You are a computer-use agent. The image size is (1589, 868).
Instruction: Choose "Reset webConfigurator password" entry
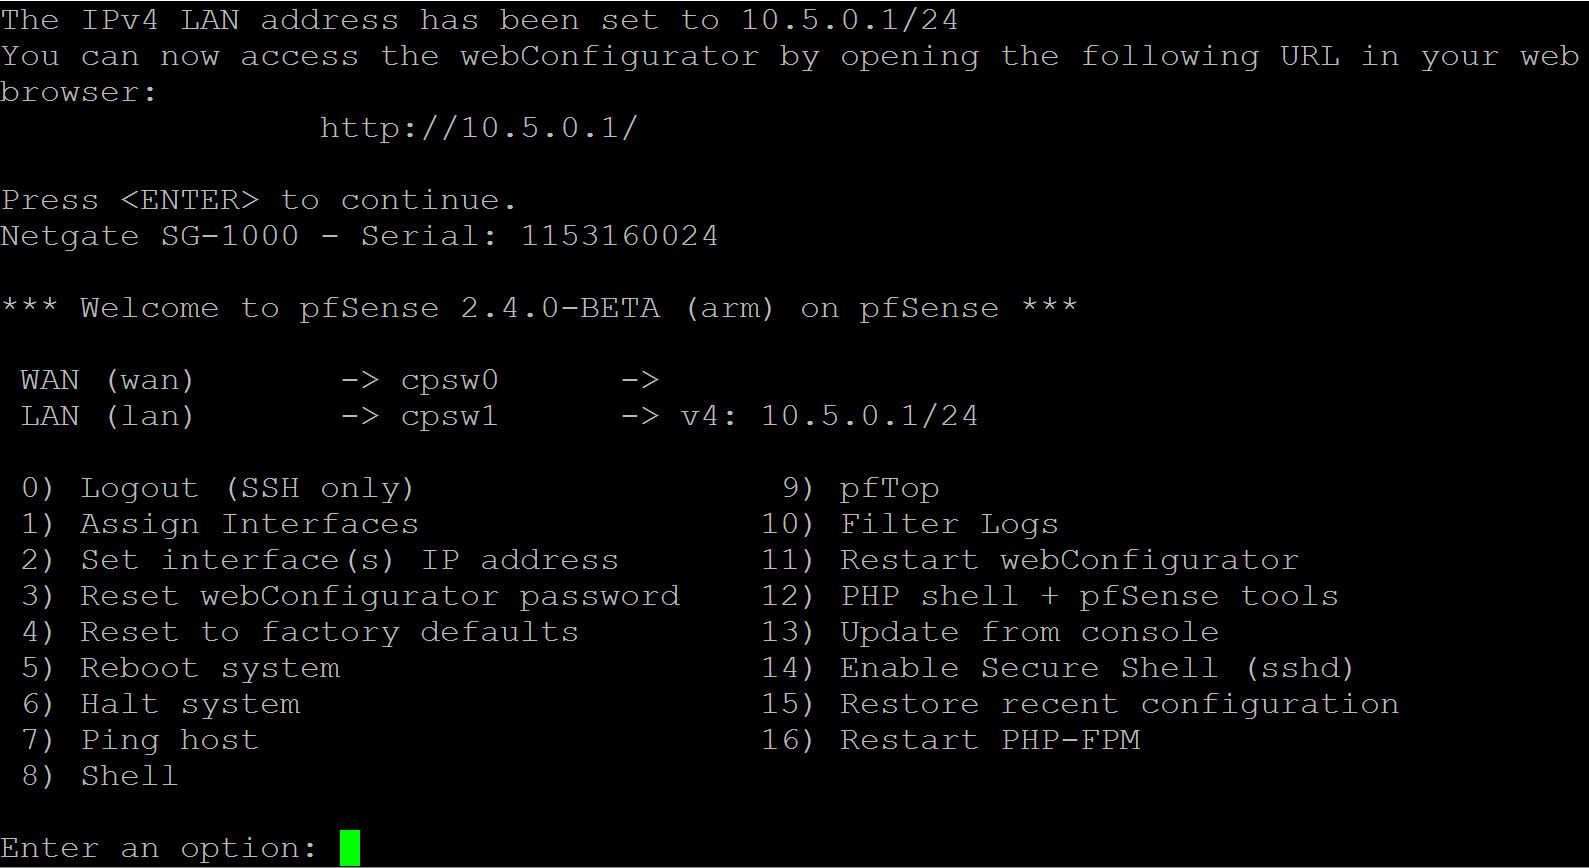tap(379, 597)
